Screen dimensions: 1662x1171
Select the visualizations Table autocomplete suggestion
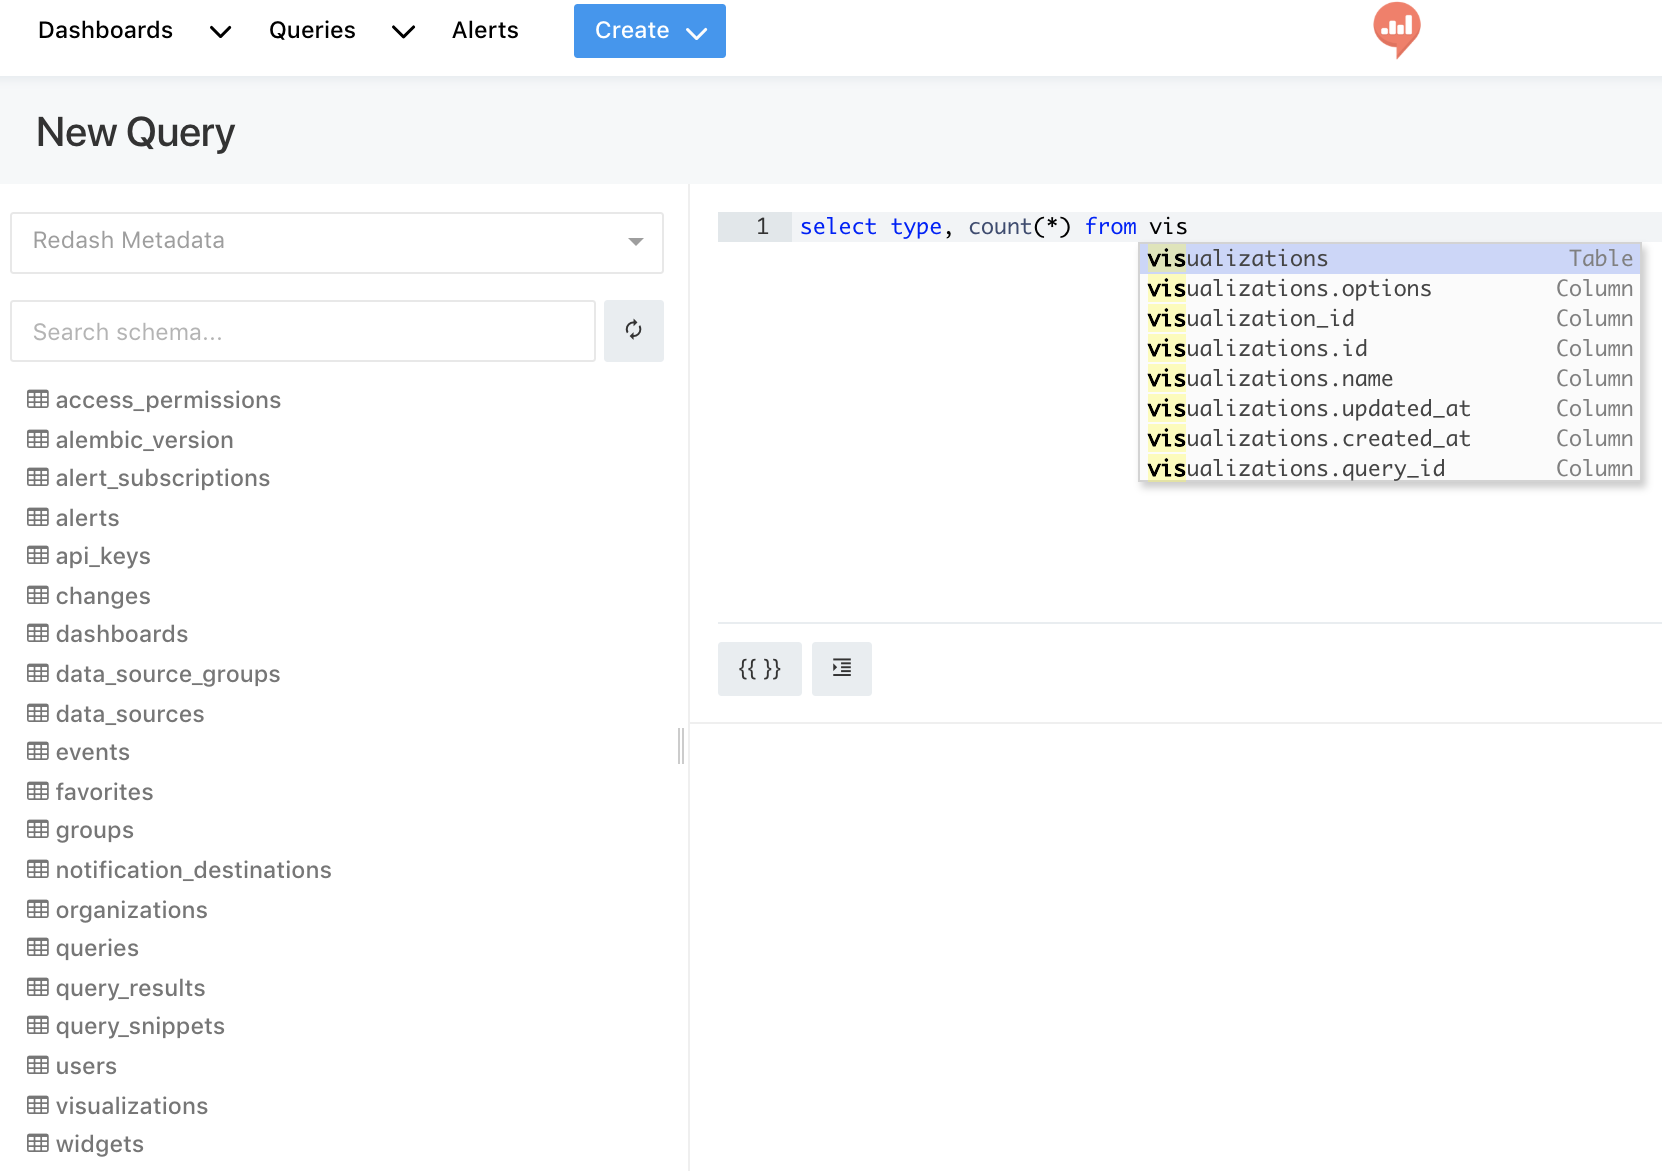(1390, 258)
